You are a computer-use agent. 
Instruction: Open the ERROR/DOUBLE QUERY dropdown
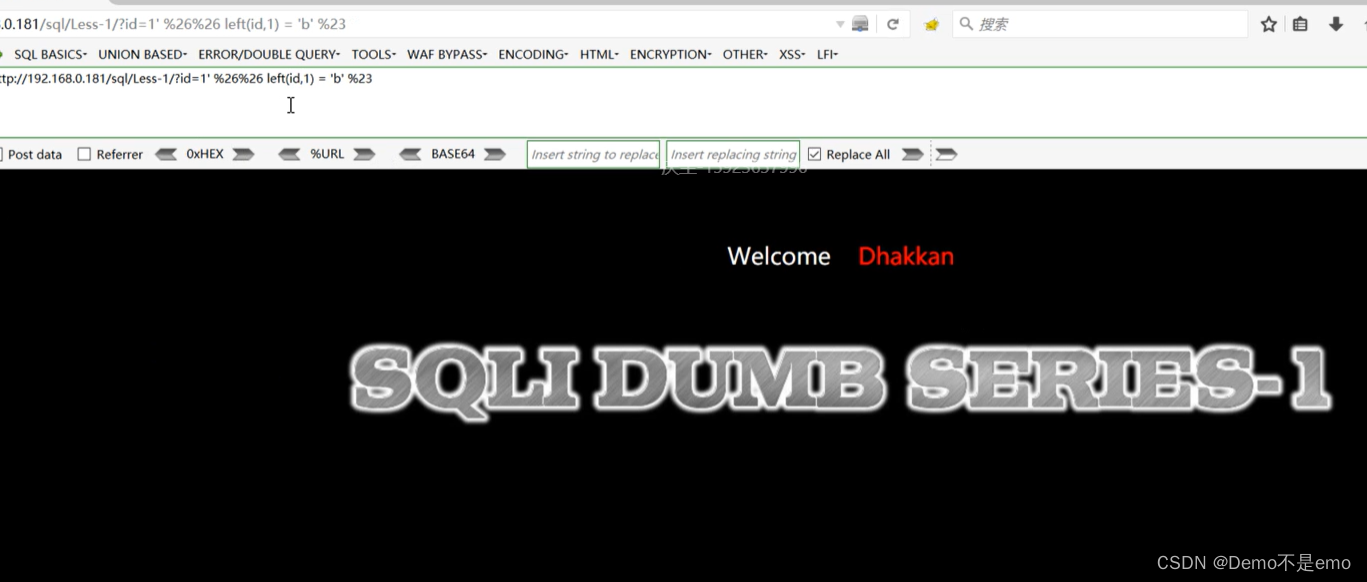click(x=269, y=54)
